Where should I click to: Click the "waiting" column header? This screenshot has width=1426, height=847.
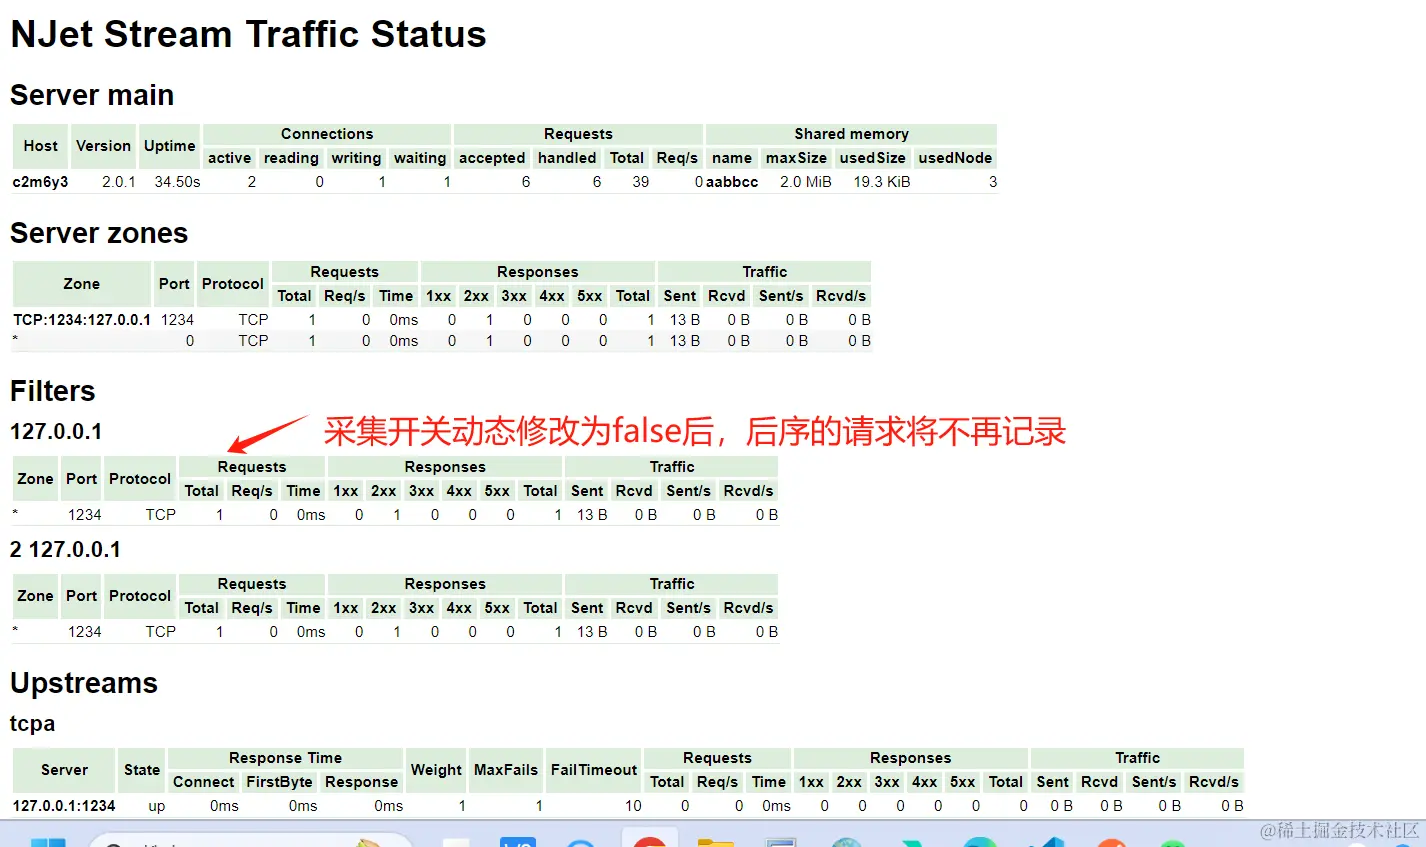[420, 158]
